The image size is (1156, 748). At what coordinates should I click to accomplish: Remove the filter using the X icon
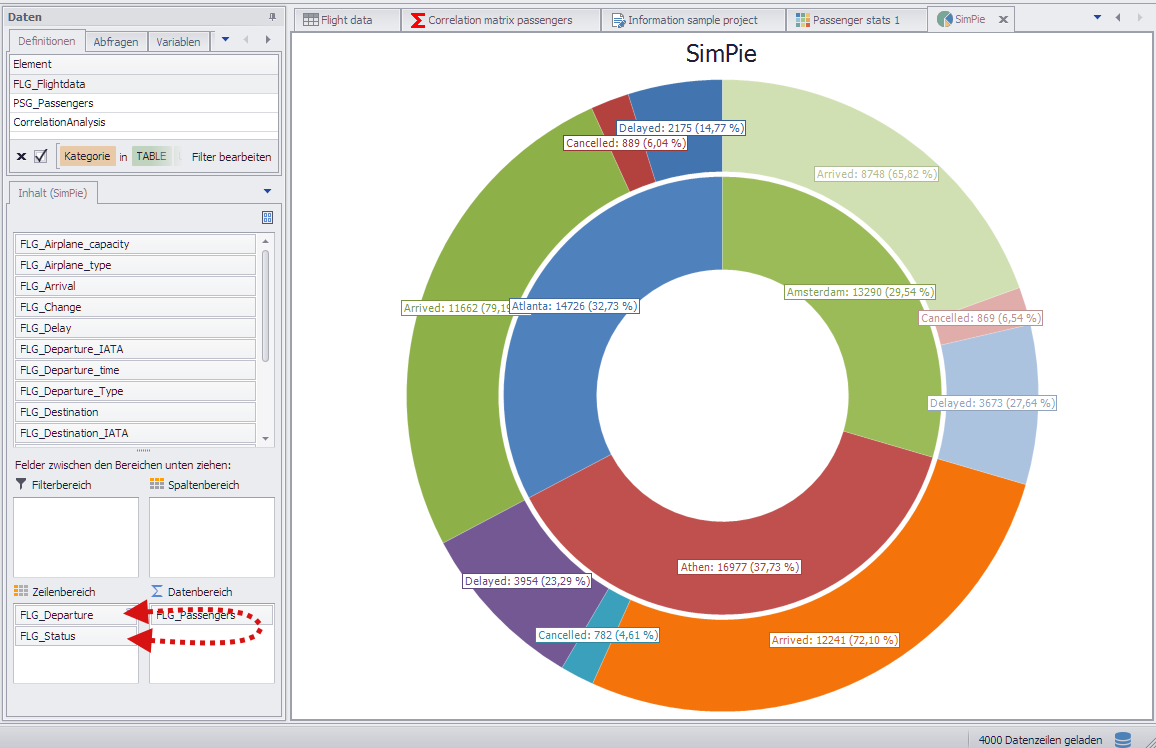[21, 157]
